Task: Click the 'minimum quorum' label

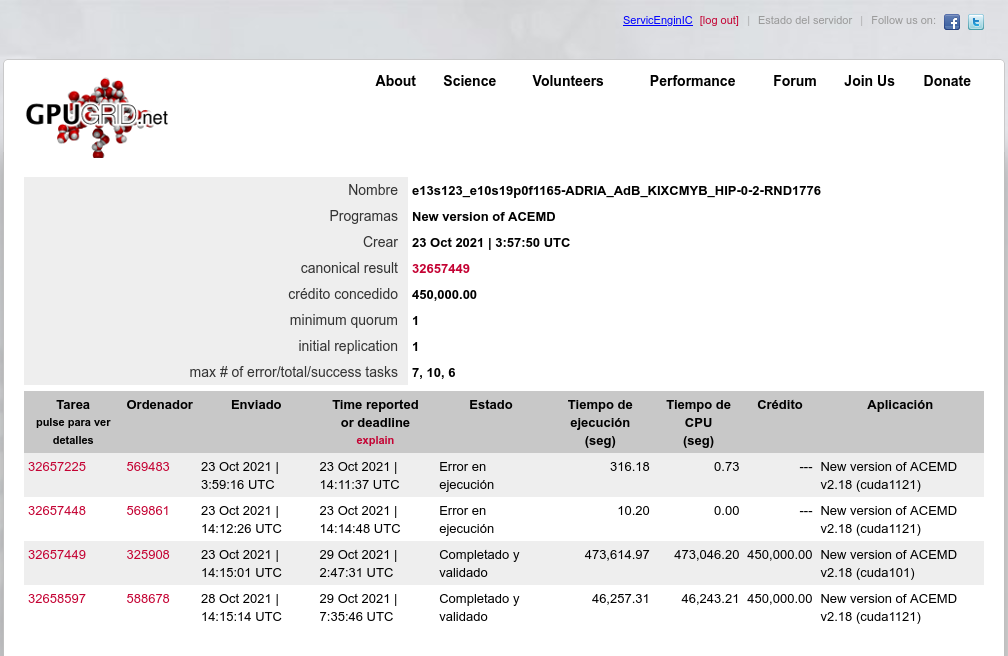Action: 343,320
